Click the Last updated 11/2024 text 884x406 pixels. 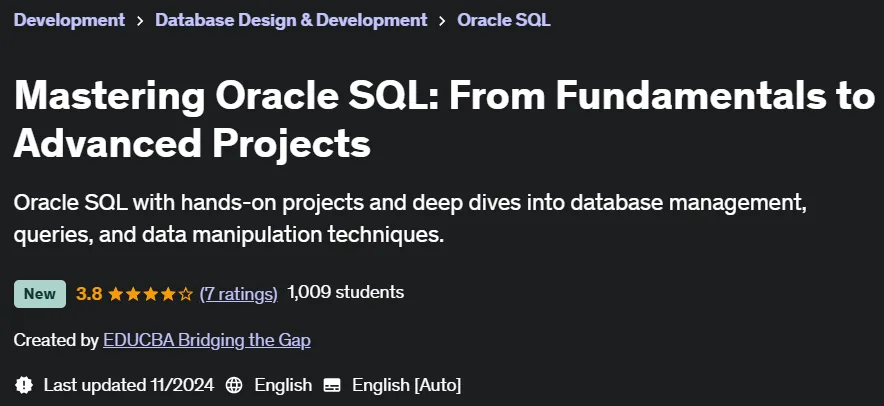pos(129,385)
